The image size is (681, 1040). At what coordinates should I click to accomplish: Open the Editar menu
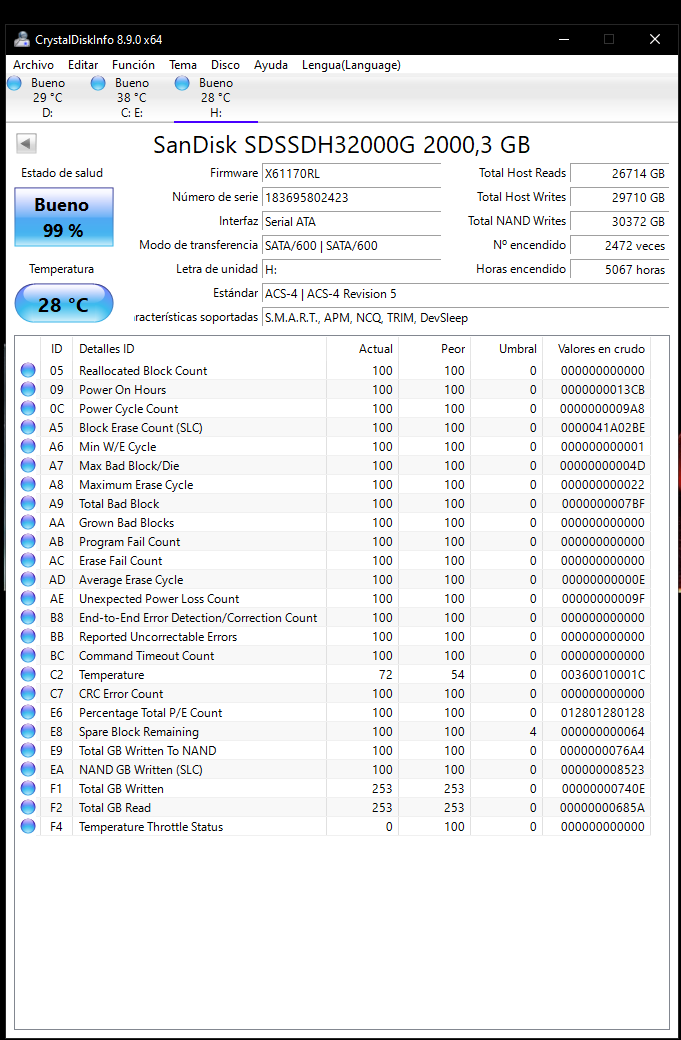[x=83, y=65]
